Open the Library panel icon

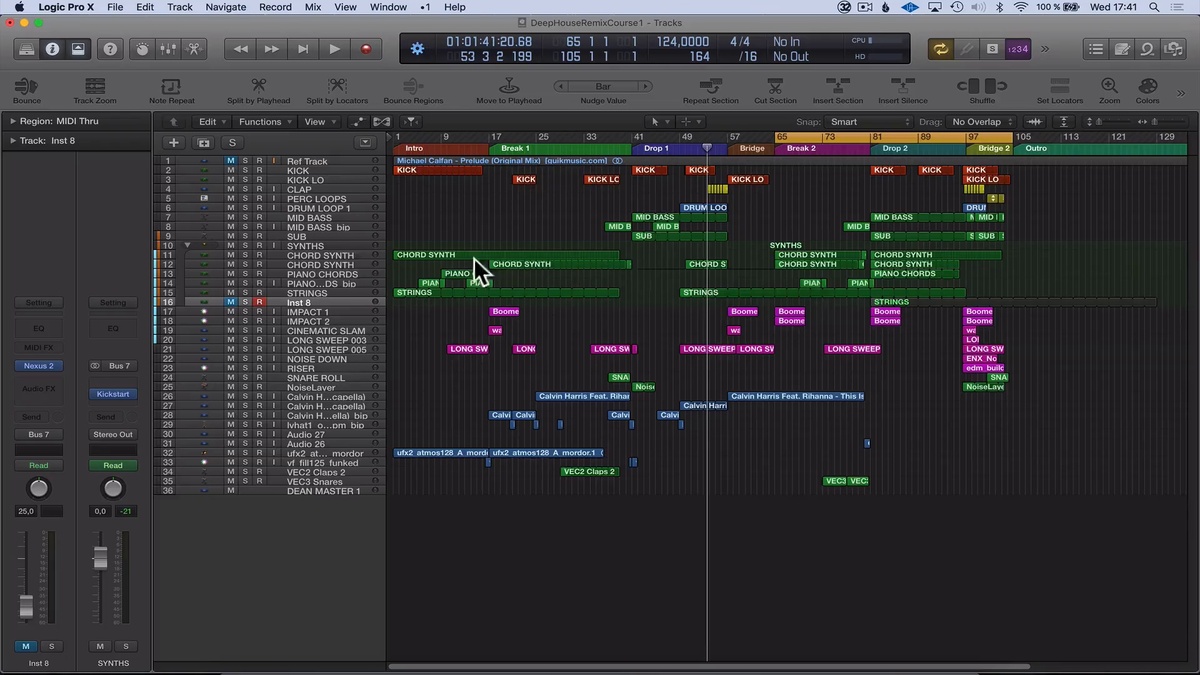(x=27, y=49)
